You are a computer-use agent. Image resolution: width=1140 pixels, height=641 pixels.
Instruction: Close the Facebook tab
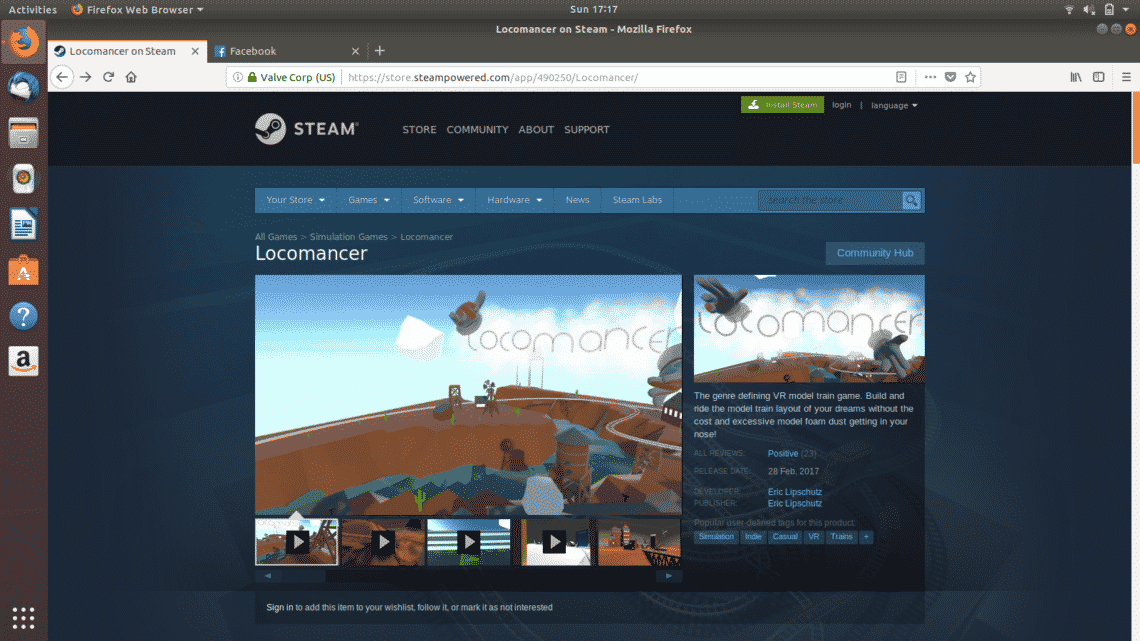coord(355,51)
